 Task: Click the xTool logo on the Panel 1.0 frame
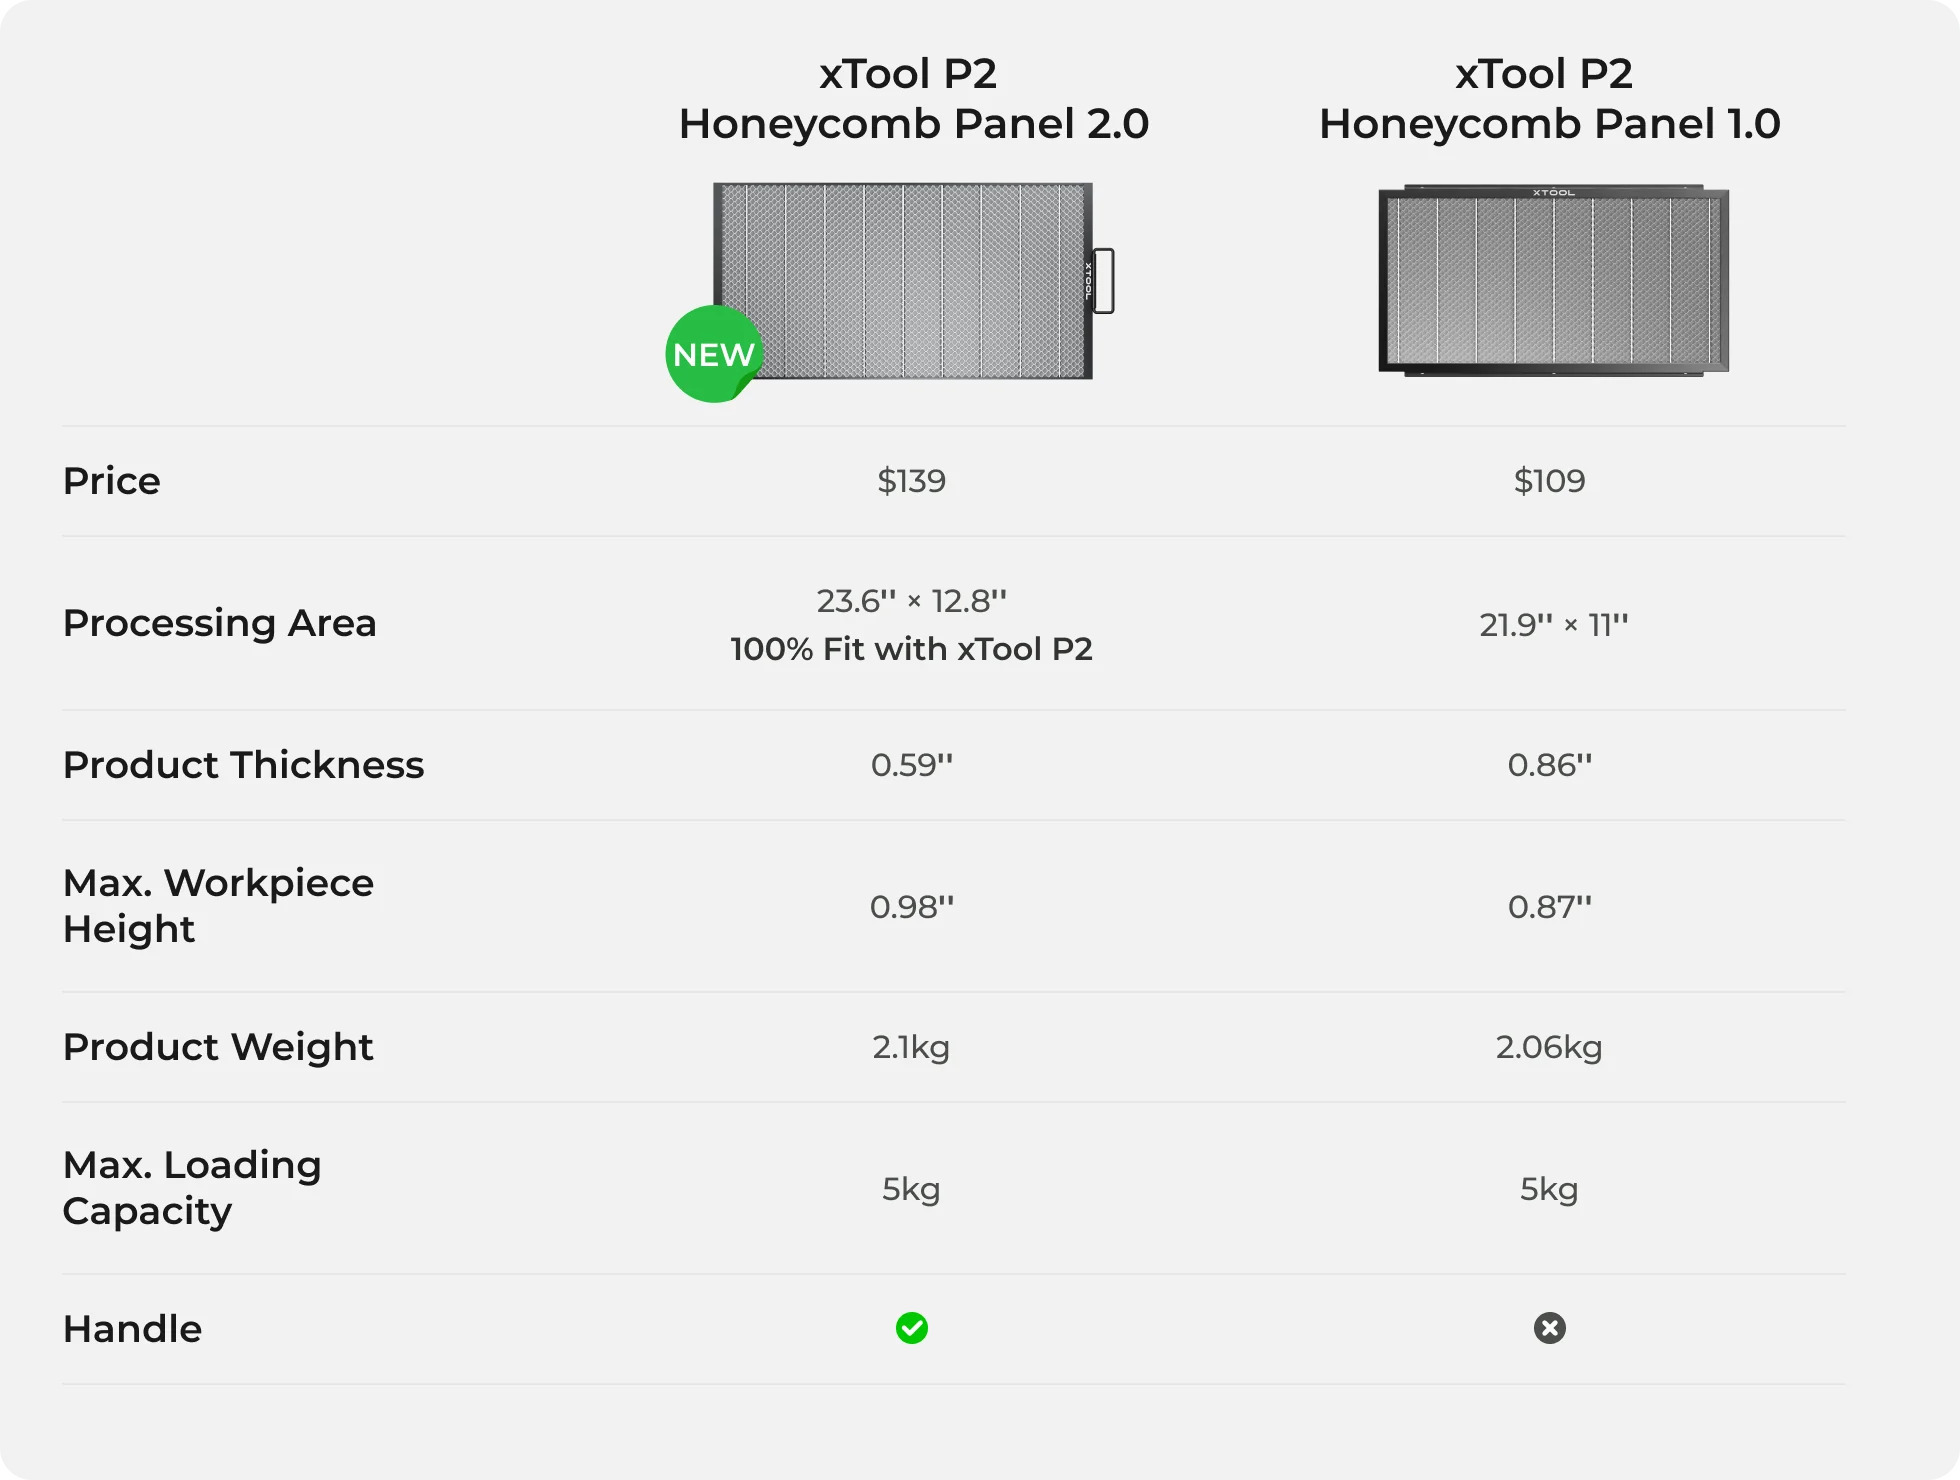coord(1553,192)
